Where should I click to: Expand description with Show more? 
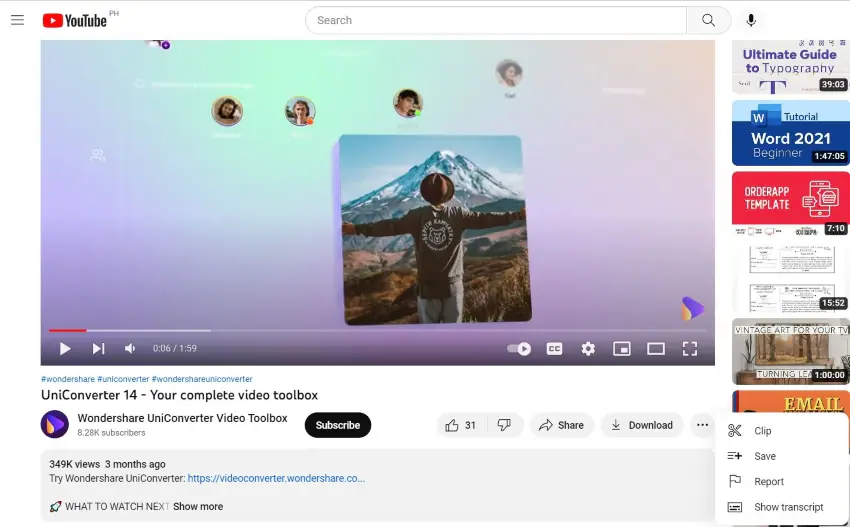coord(198,506)
